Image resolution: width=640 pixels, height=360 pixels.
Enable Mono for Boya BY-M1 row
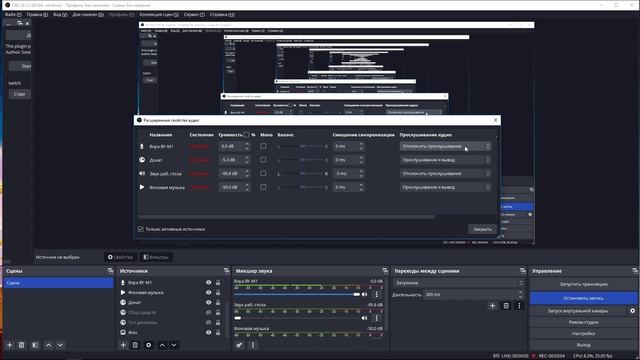263,146
